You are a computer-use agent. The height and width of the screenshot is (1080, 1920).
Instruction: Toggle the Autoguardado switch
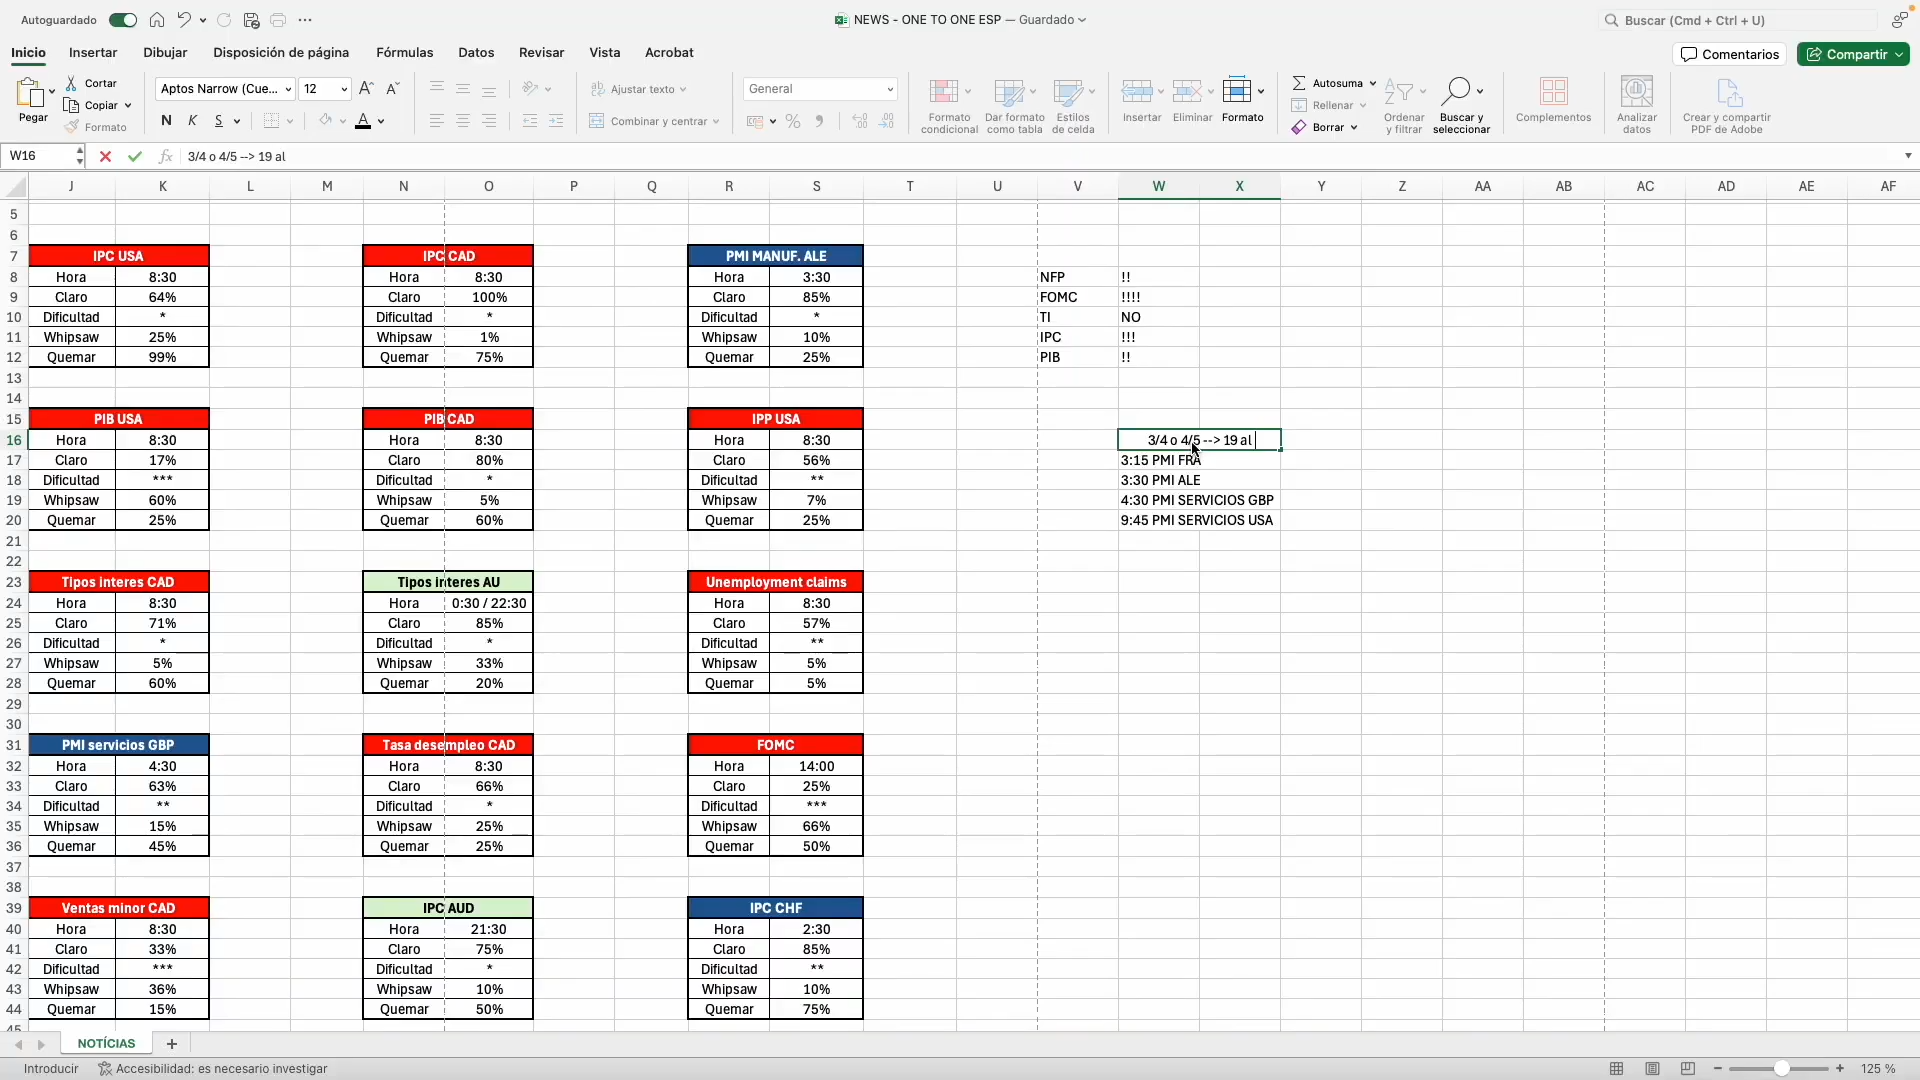tap(123, 20)
